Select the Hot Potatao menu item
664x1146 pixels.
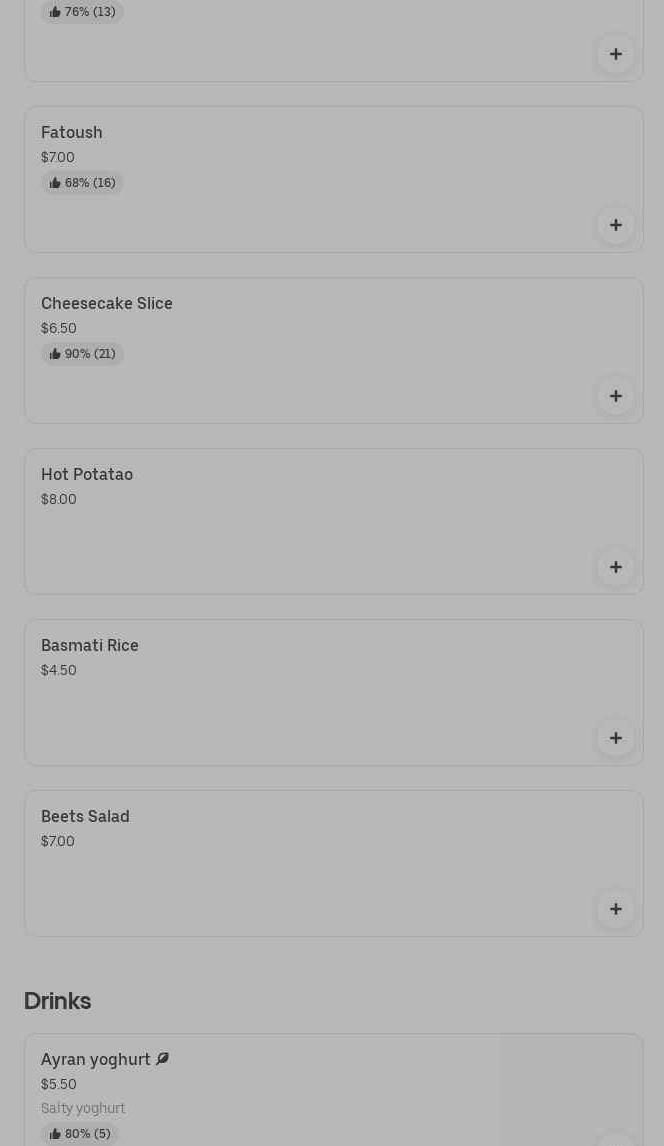click(x=87, y=474)
